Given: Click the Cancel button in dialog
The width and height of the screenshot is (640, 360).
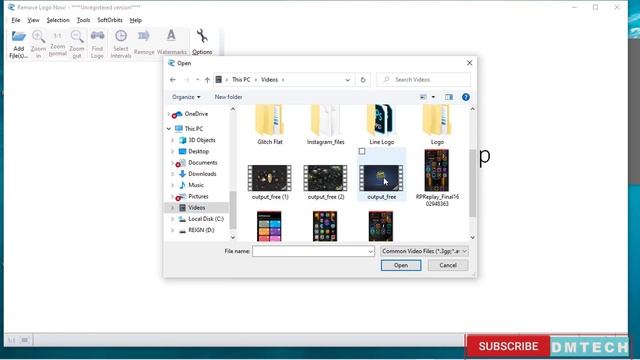Looking at the screenshot, I should click(448, 265).
